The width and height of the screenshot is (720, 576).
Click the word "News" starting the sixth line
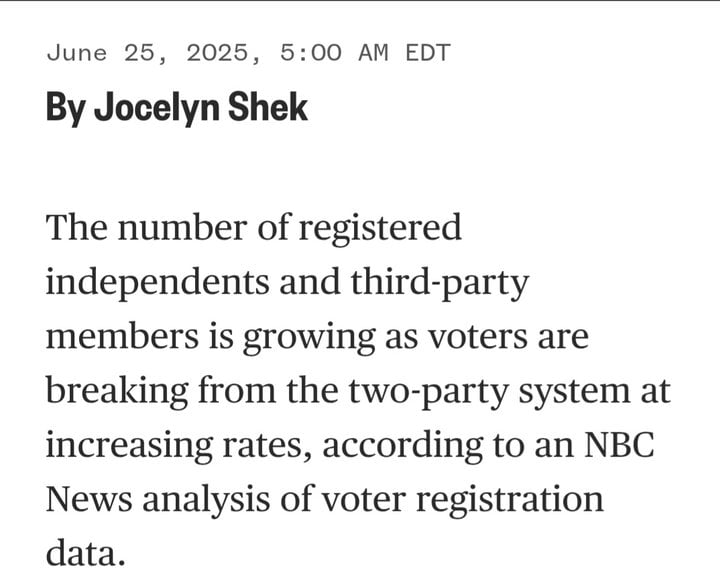click(x=89, y=499)
